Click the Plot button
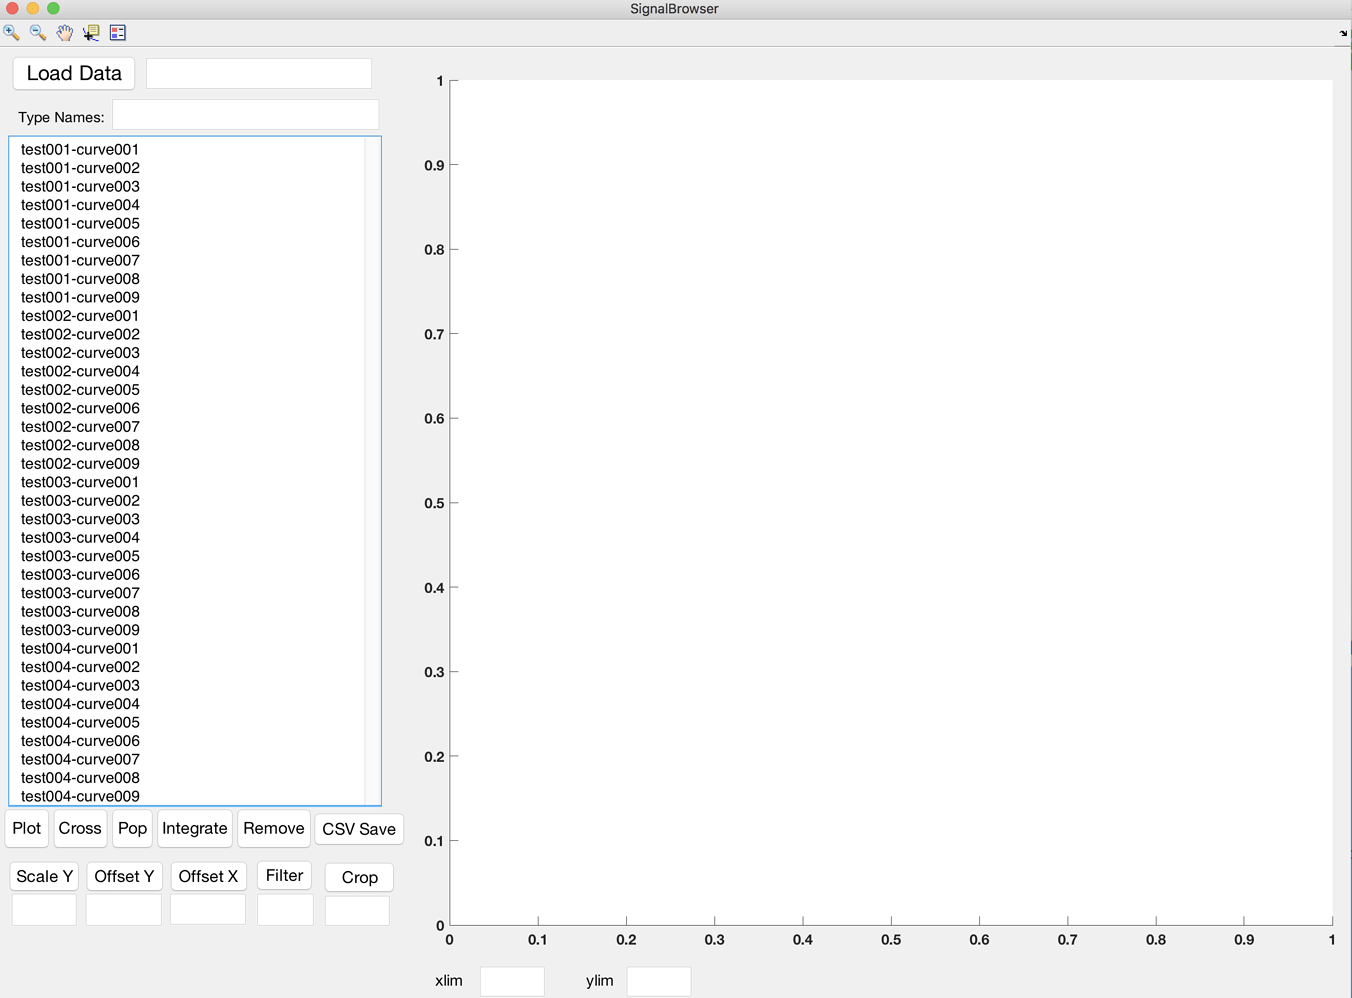This screenshot has height=998, width=1352. [26, 828]
